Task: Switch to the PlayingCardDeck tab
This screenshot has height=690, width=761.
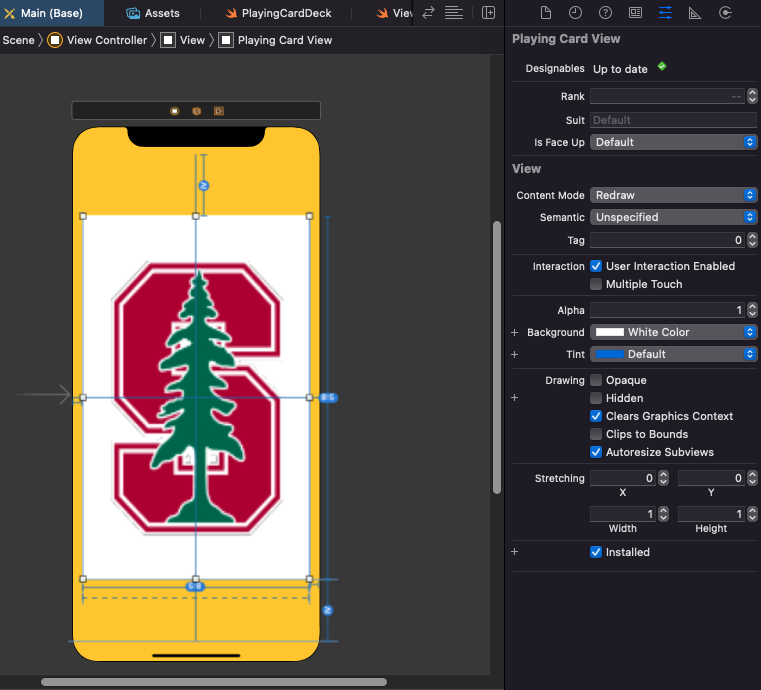Action: tap(278, 13)
